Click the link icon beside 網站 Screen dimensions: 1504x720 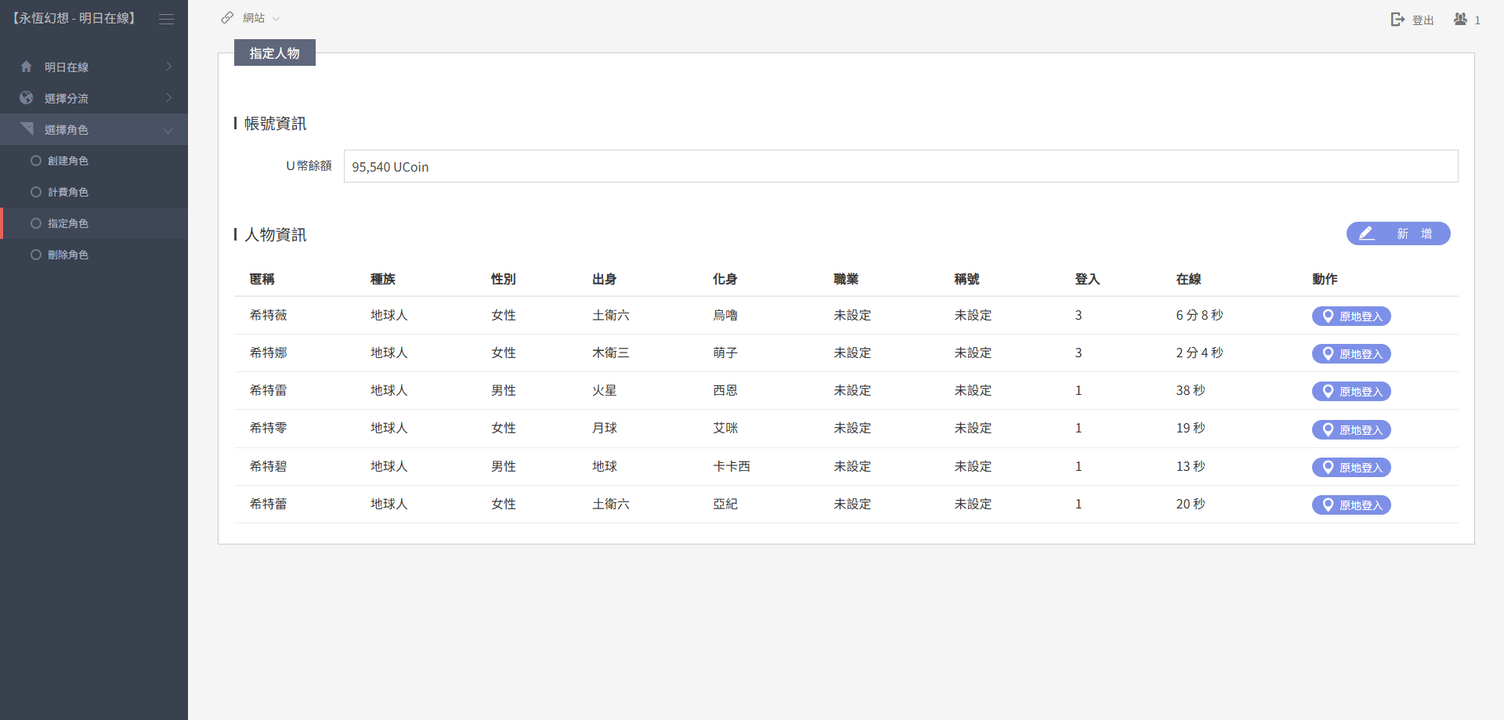click(228, 18)
